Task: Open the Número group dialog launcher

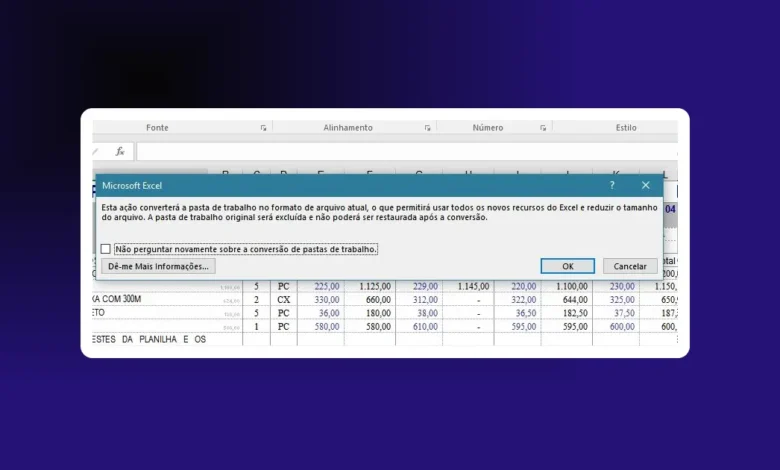Action: (x=543, y=128)
